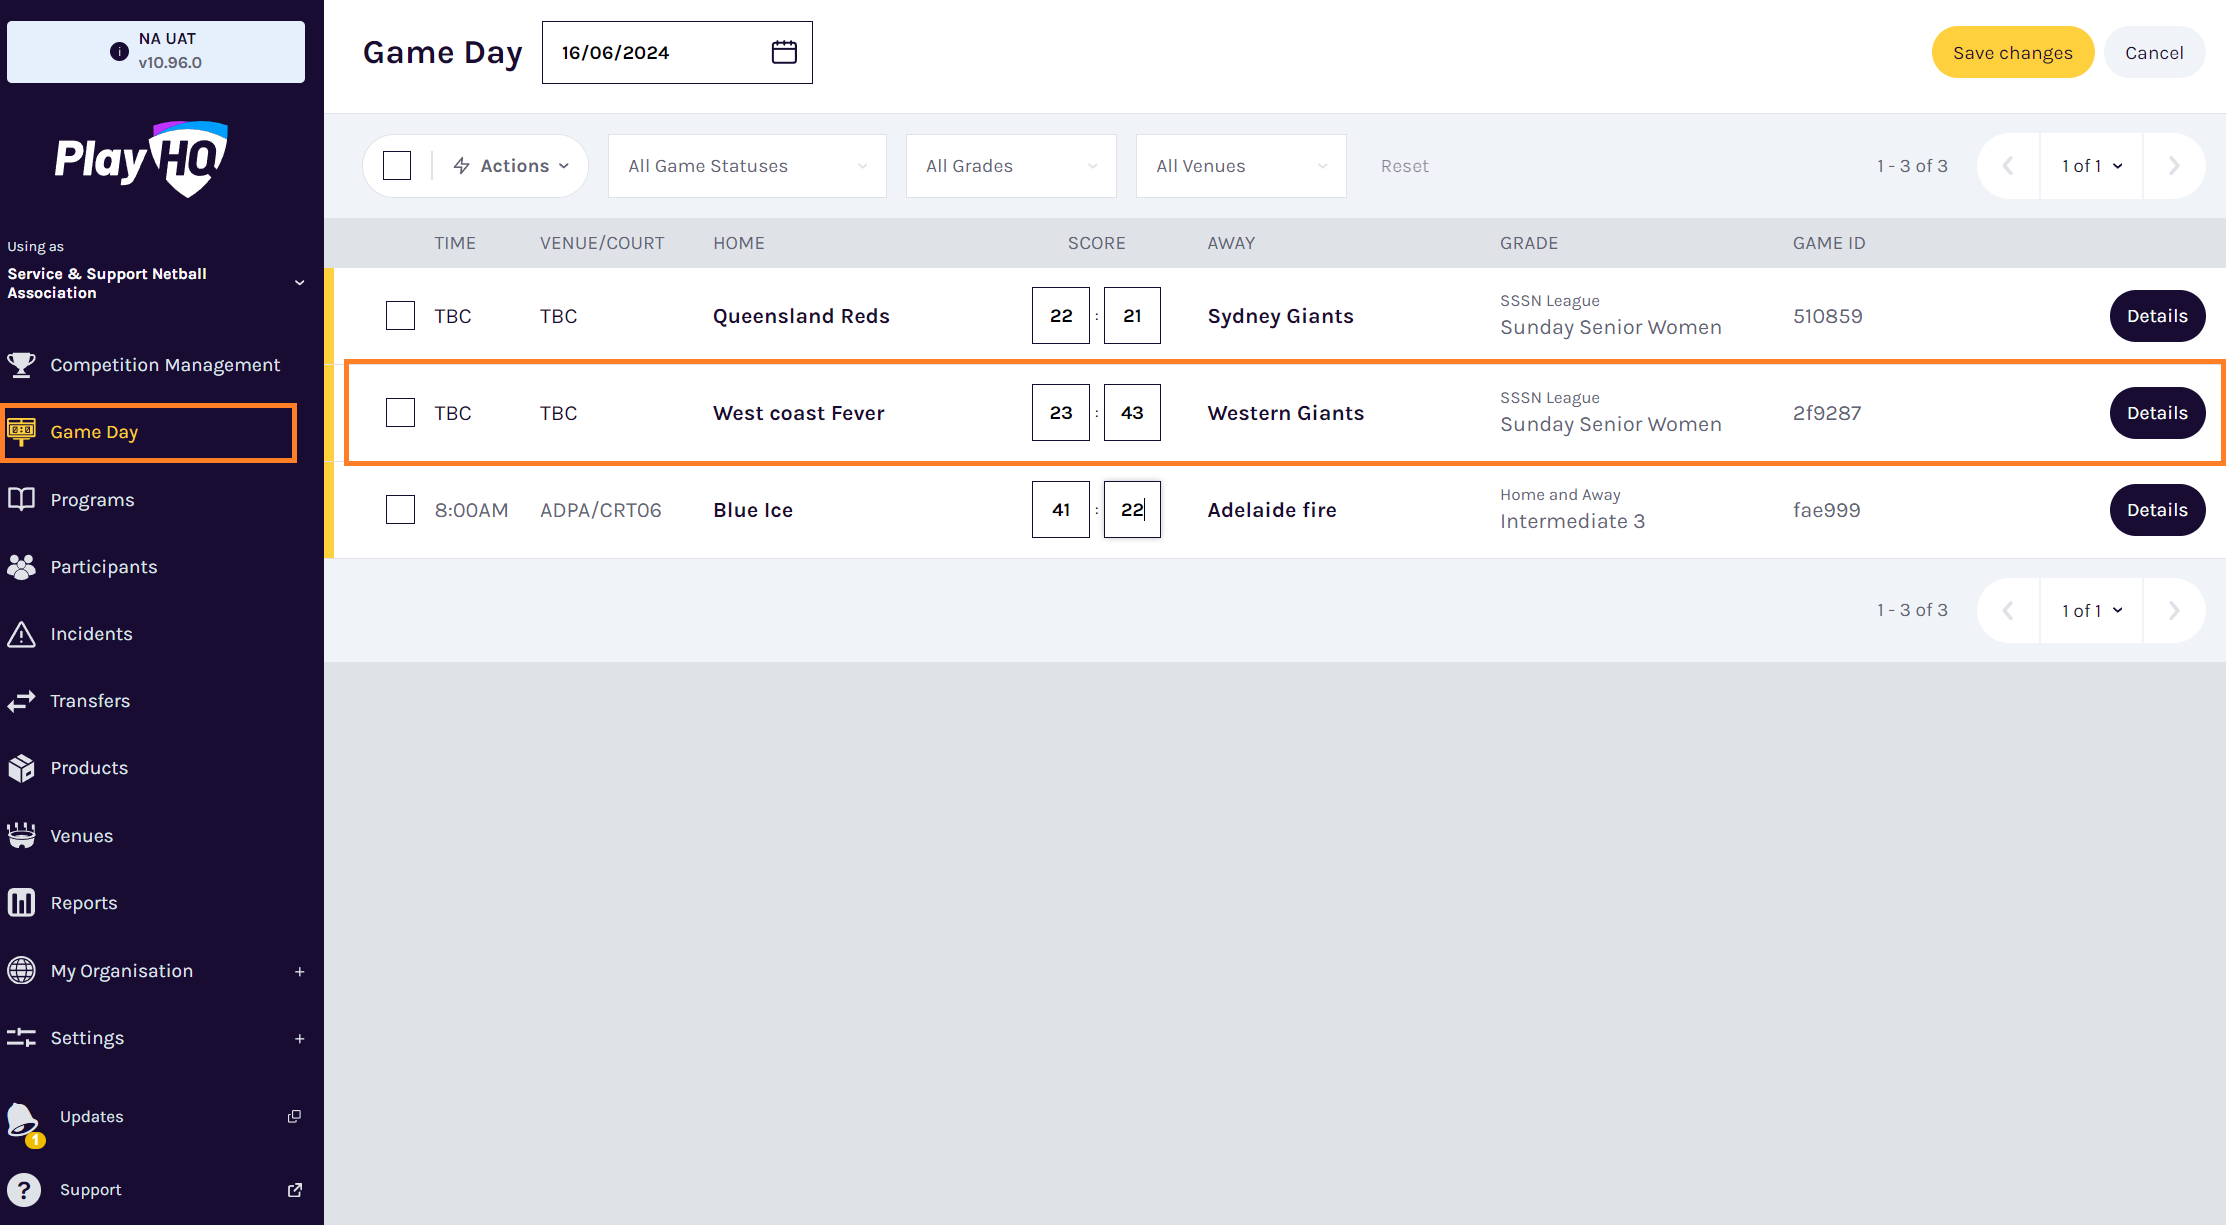Screen dimensions: 2226x1225
Task: Tick the Queensland Reds game checkbox
Action: [x=400, y=316]
